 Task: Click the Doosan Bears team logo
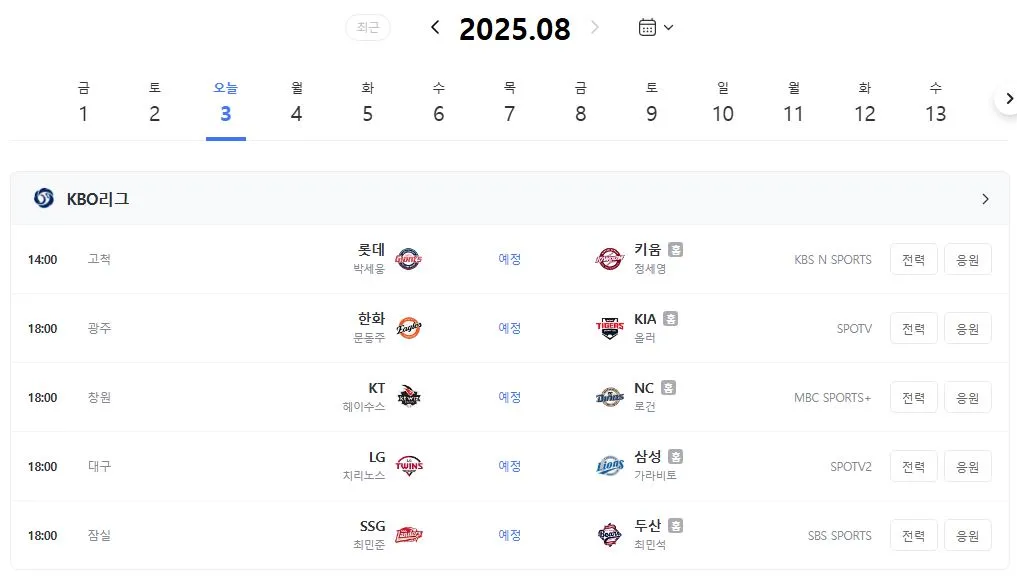[x=609, y=535]
